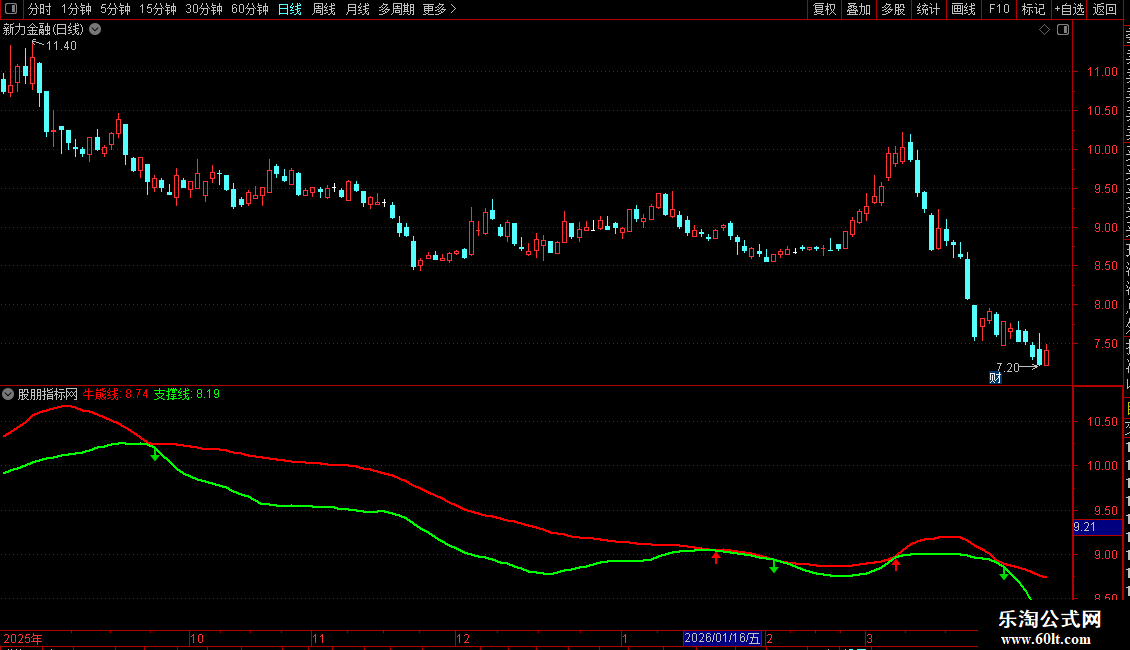Viewport: 1130px width, 650px height.
Task: Click the 财 finance marker icon
Action: [x=995, y=378]
